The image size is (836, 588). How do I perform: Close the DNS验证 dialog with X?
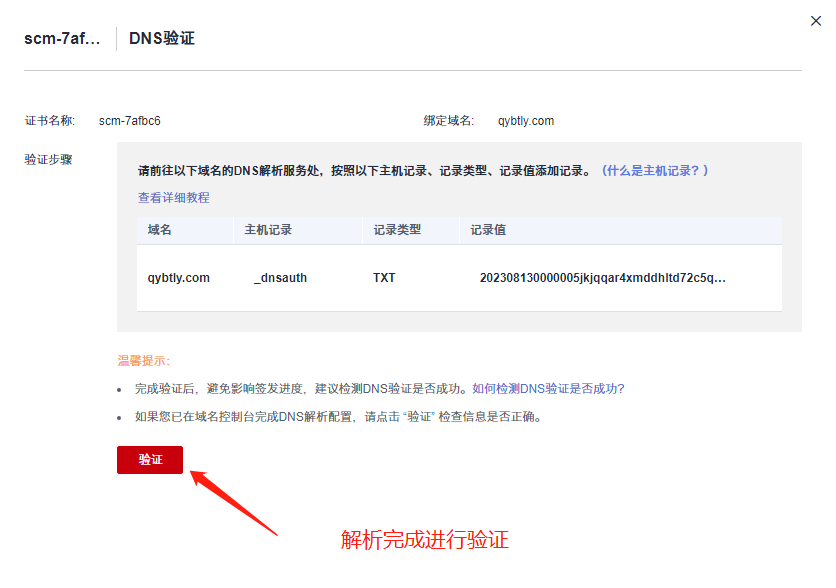click(816, 21)
